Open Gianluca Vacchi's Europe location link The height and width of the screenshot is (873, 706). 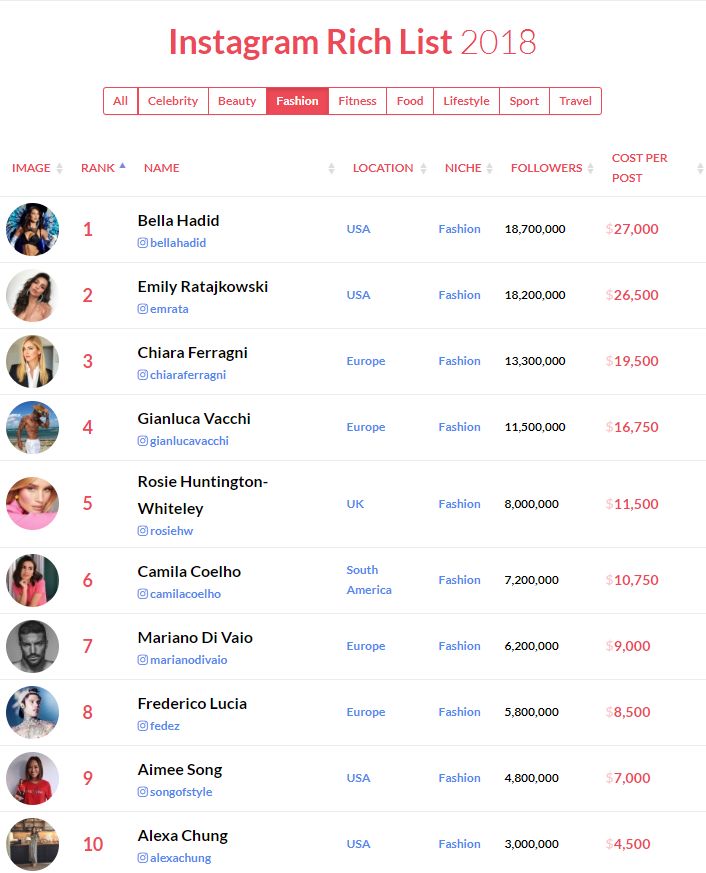coord(366,427)
